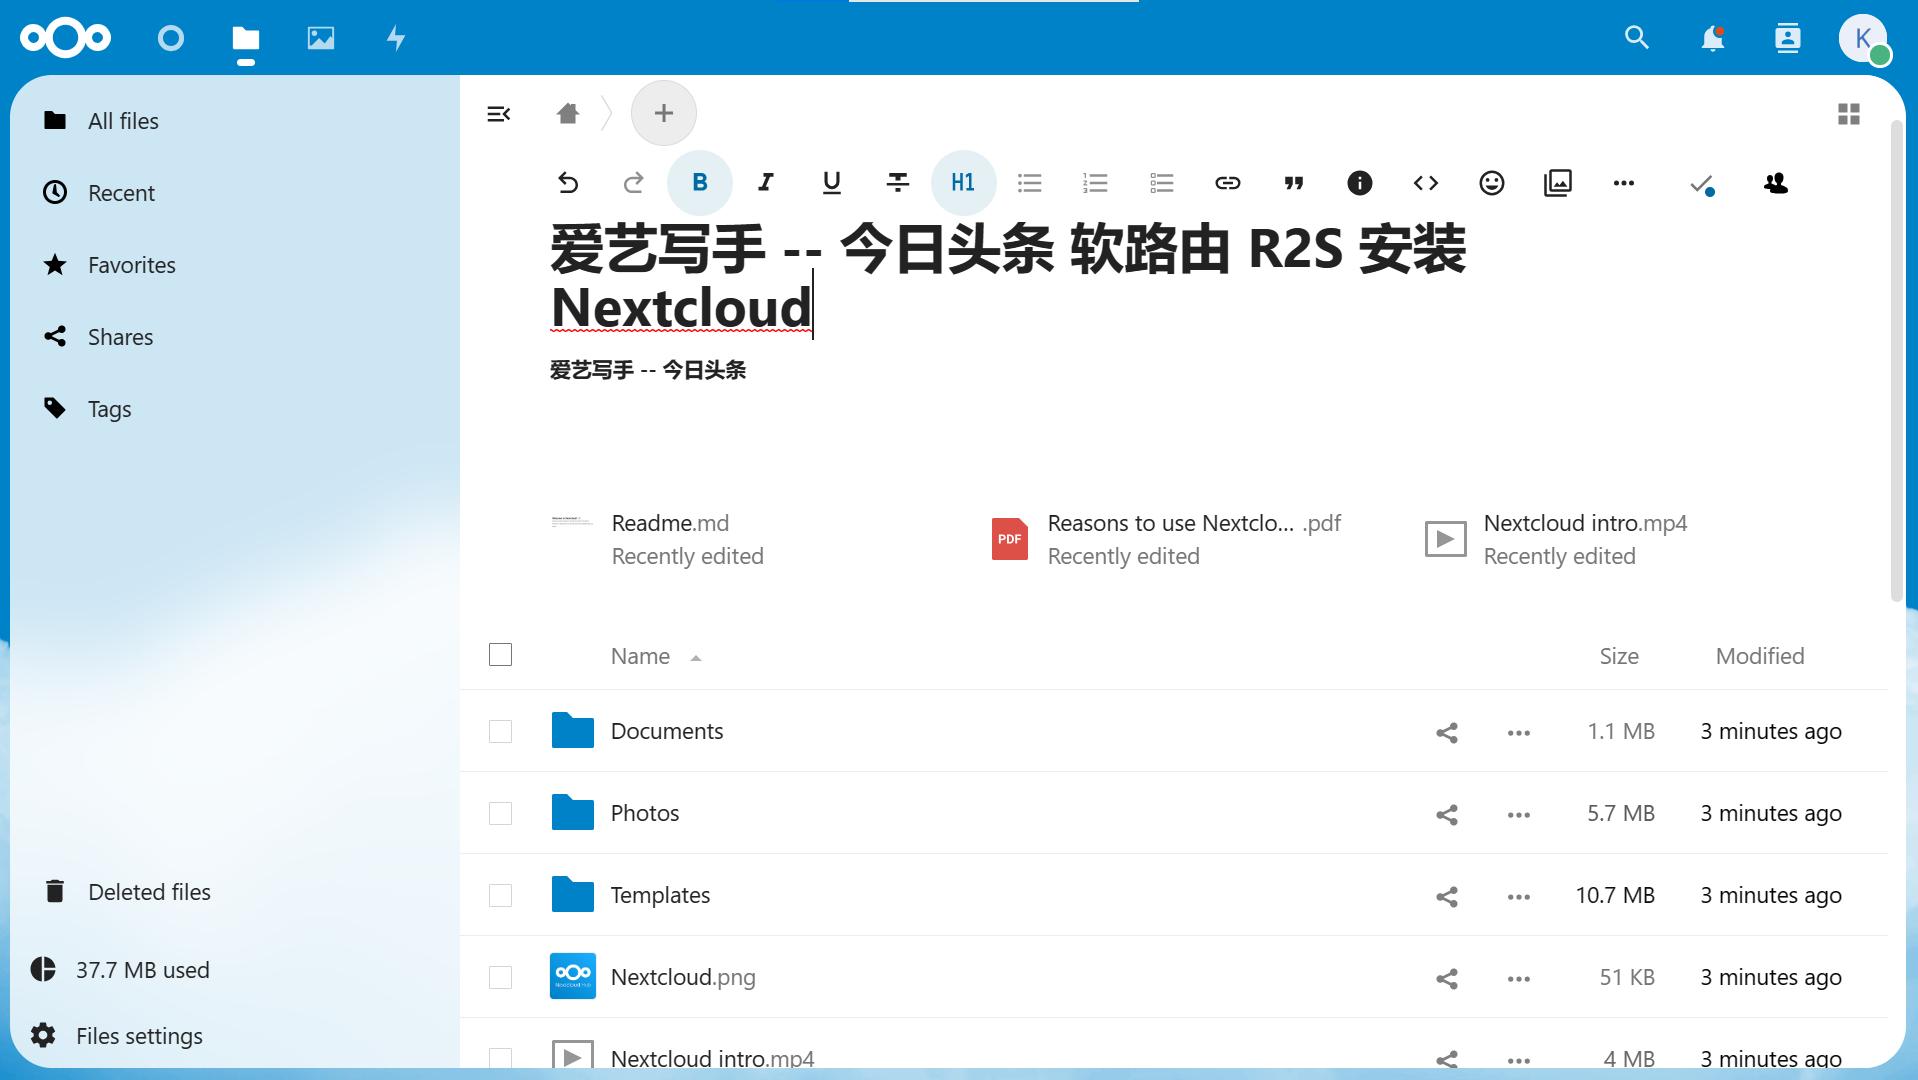Open the Recent section in the sidebar
1918x1080 pixels.
point(122,192)
